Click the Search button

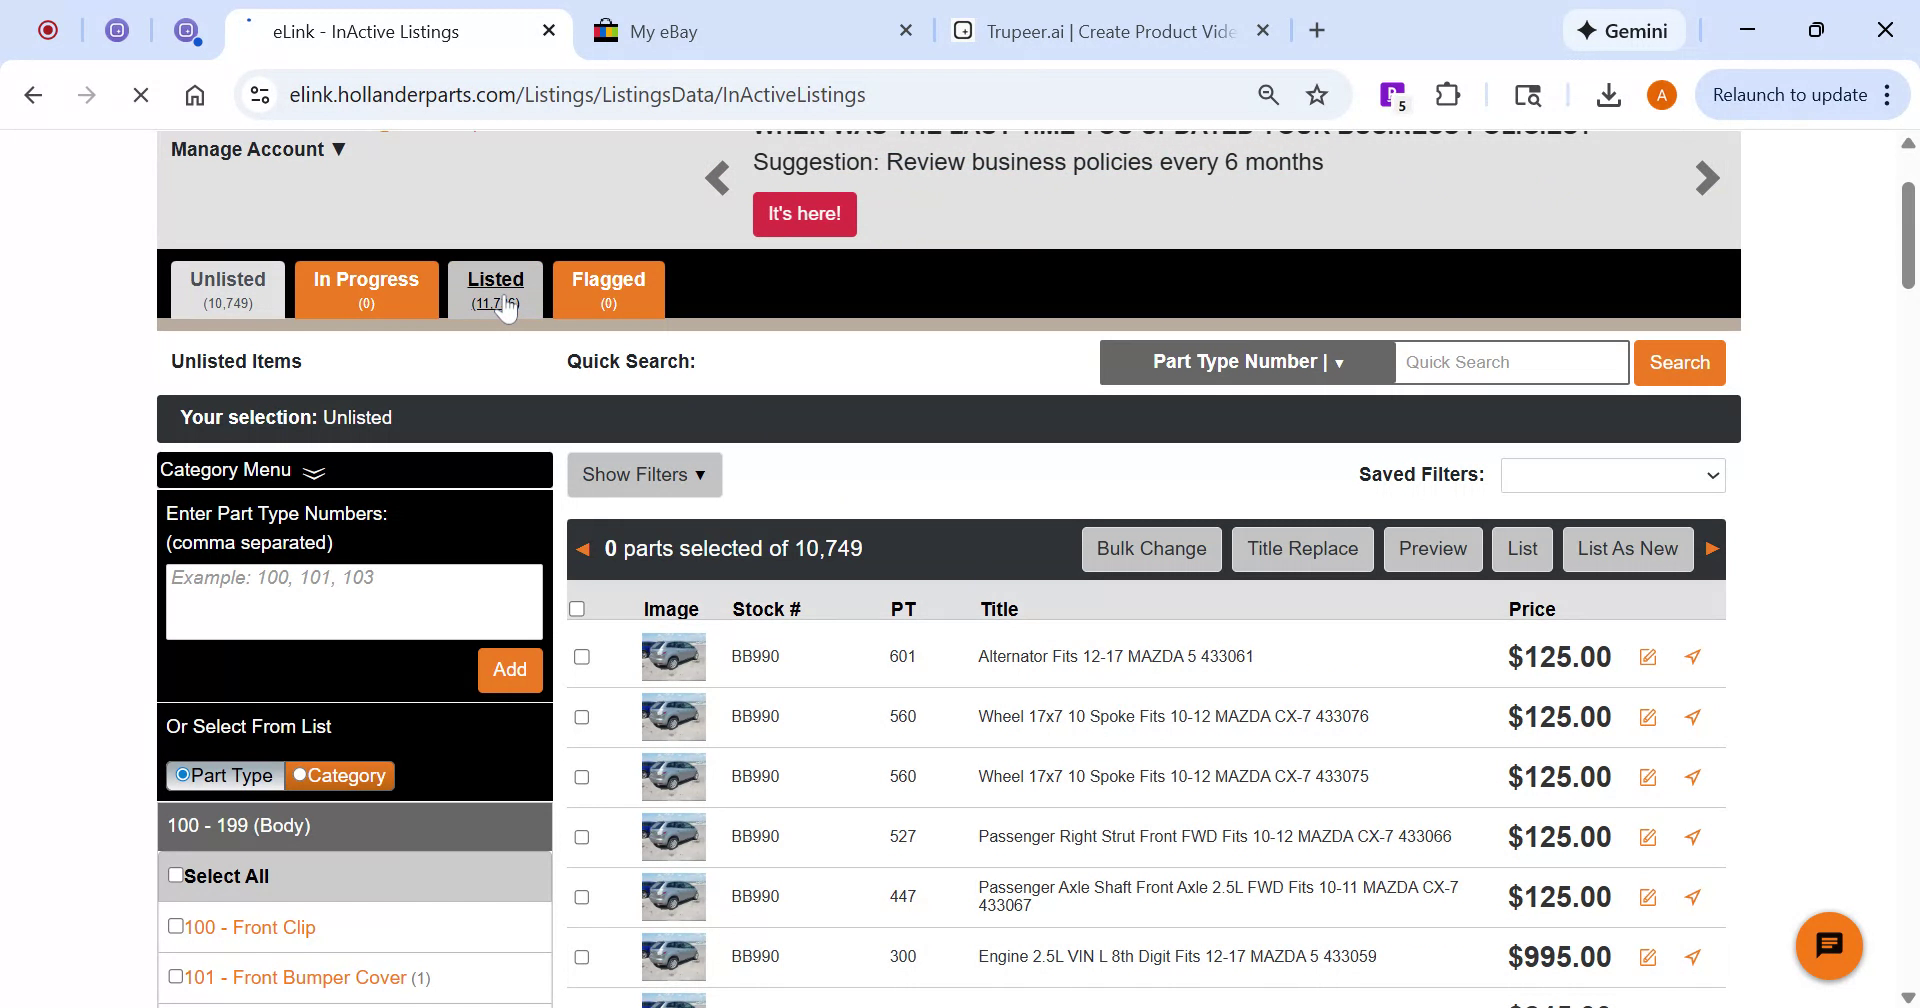1679,362
